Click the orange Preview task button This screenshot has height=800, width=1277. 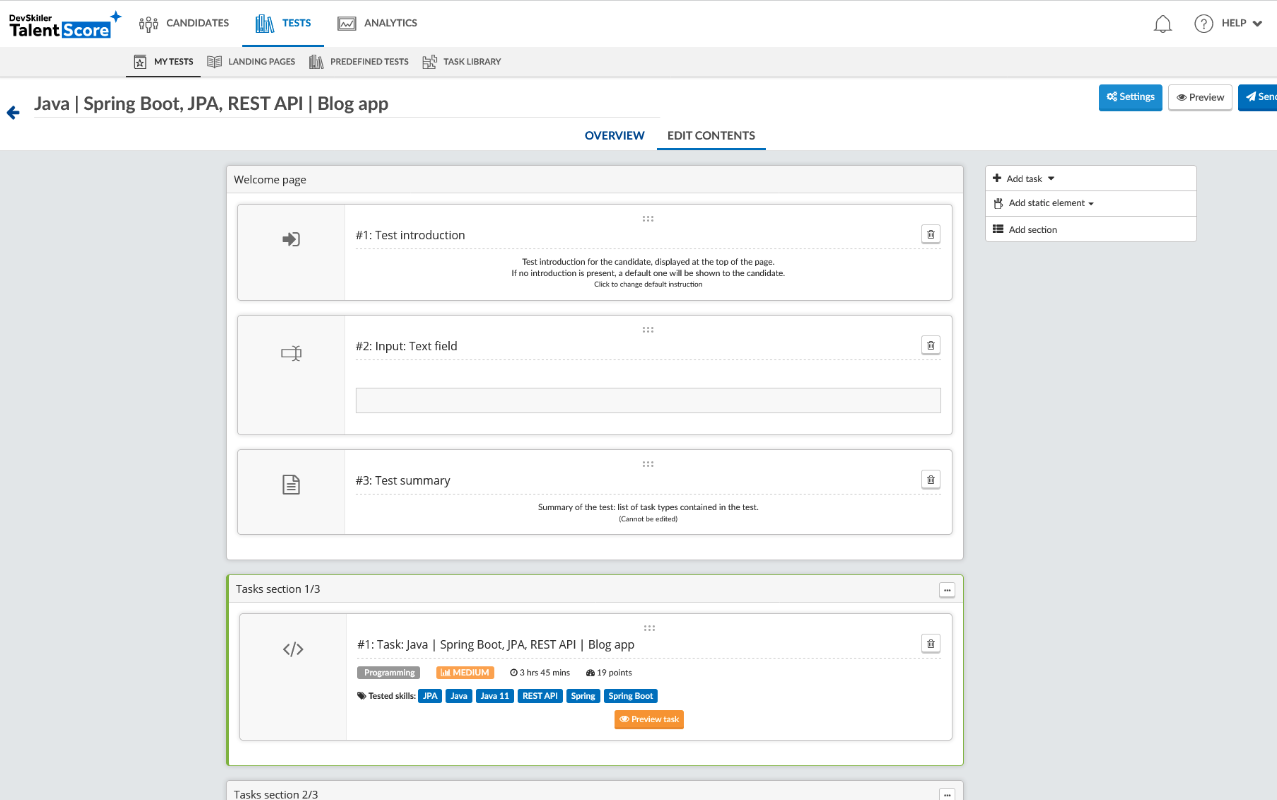pyautogui.click(x=648, y=719)
